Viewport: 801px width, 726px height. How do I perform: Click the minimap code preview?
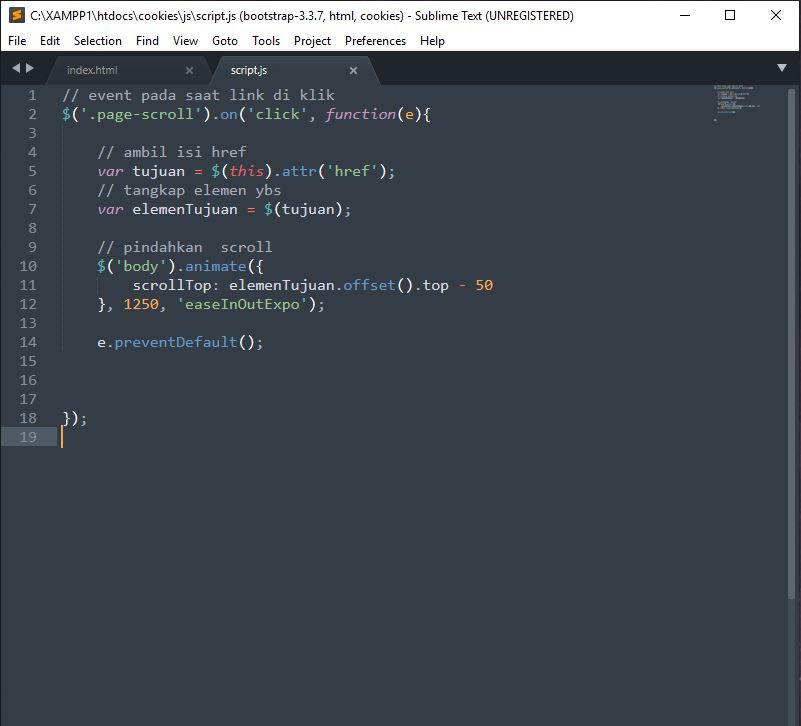(x=736, y=103)
